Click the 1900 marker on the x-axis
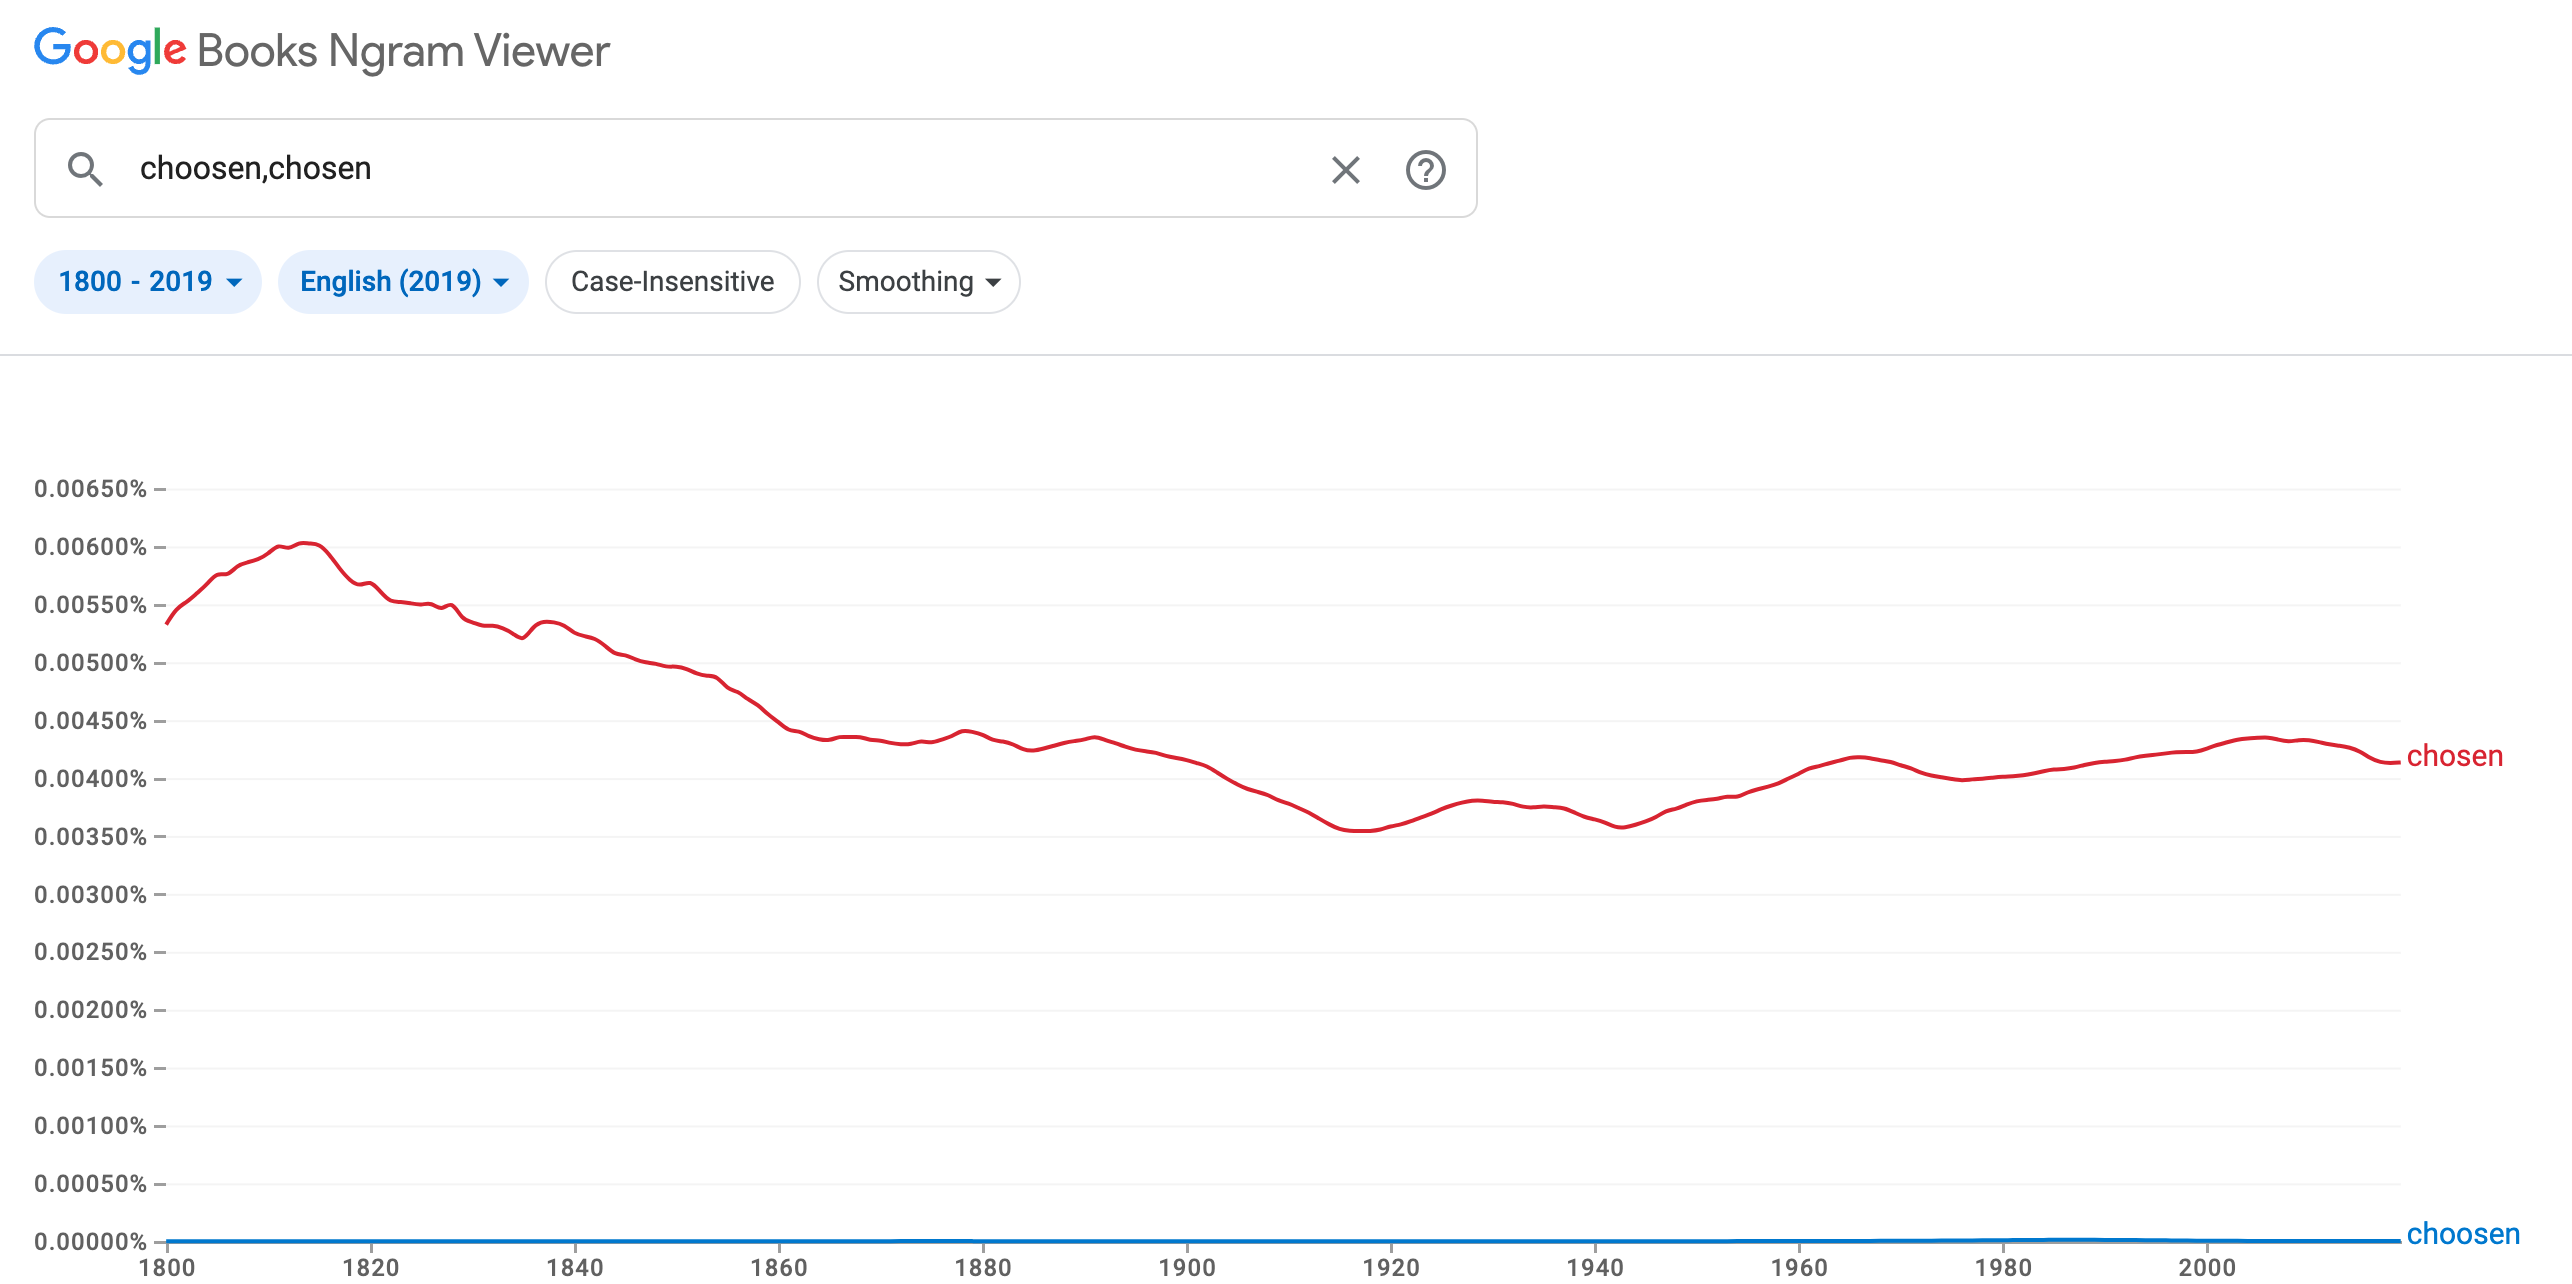Viewport: 2572px width, 1284px height. pyautogui.click(x=1187, y=1267)
